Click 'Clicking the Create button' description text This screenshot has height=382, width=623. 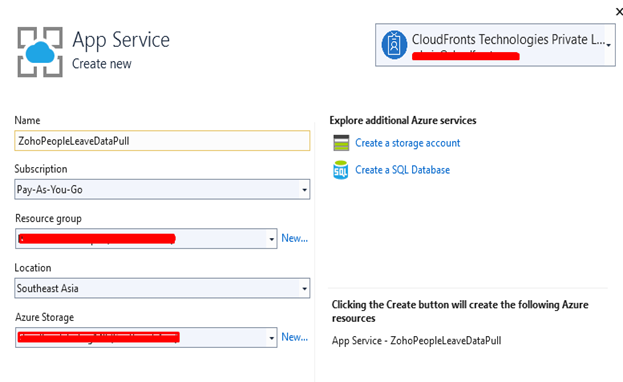pos(460,311)
